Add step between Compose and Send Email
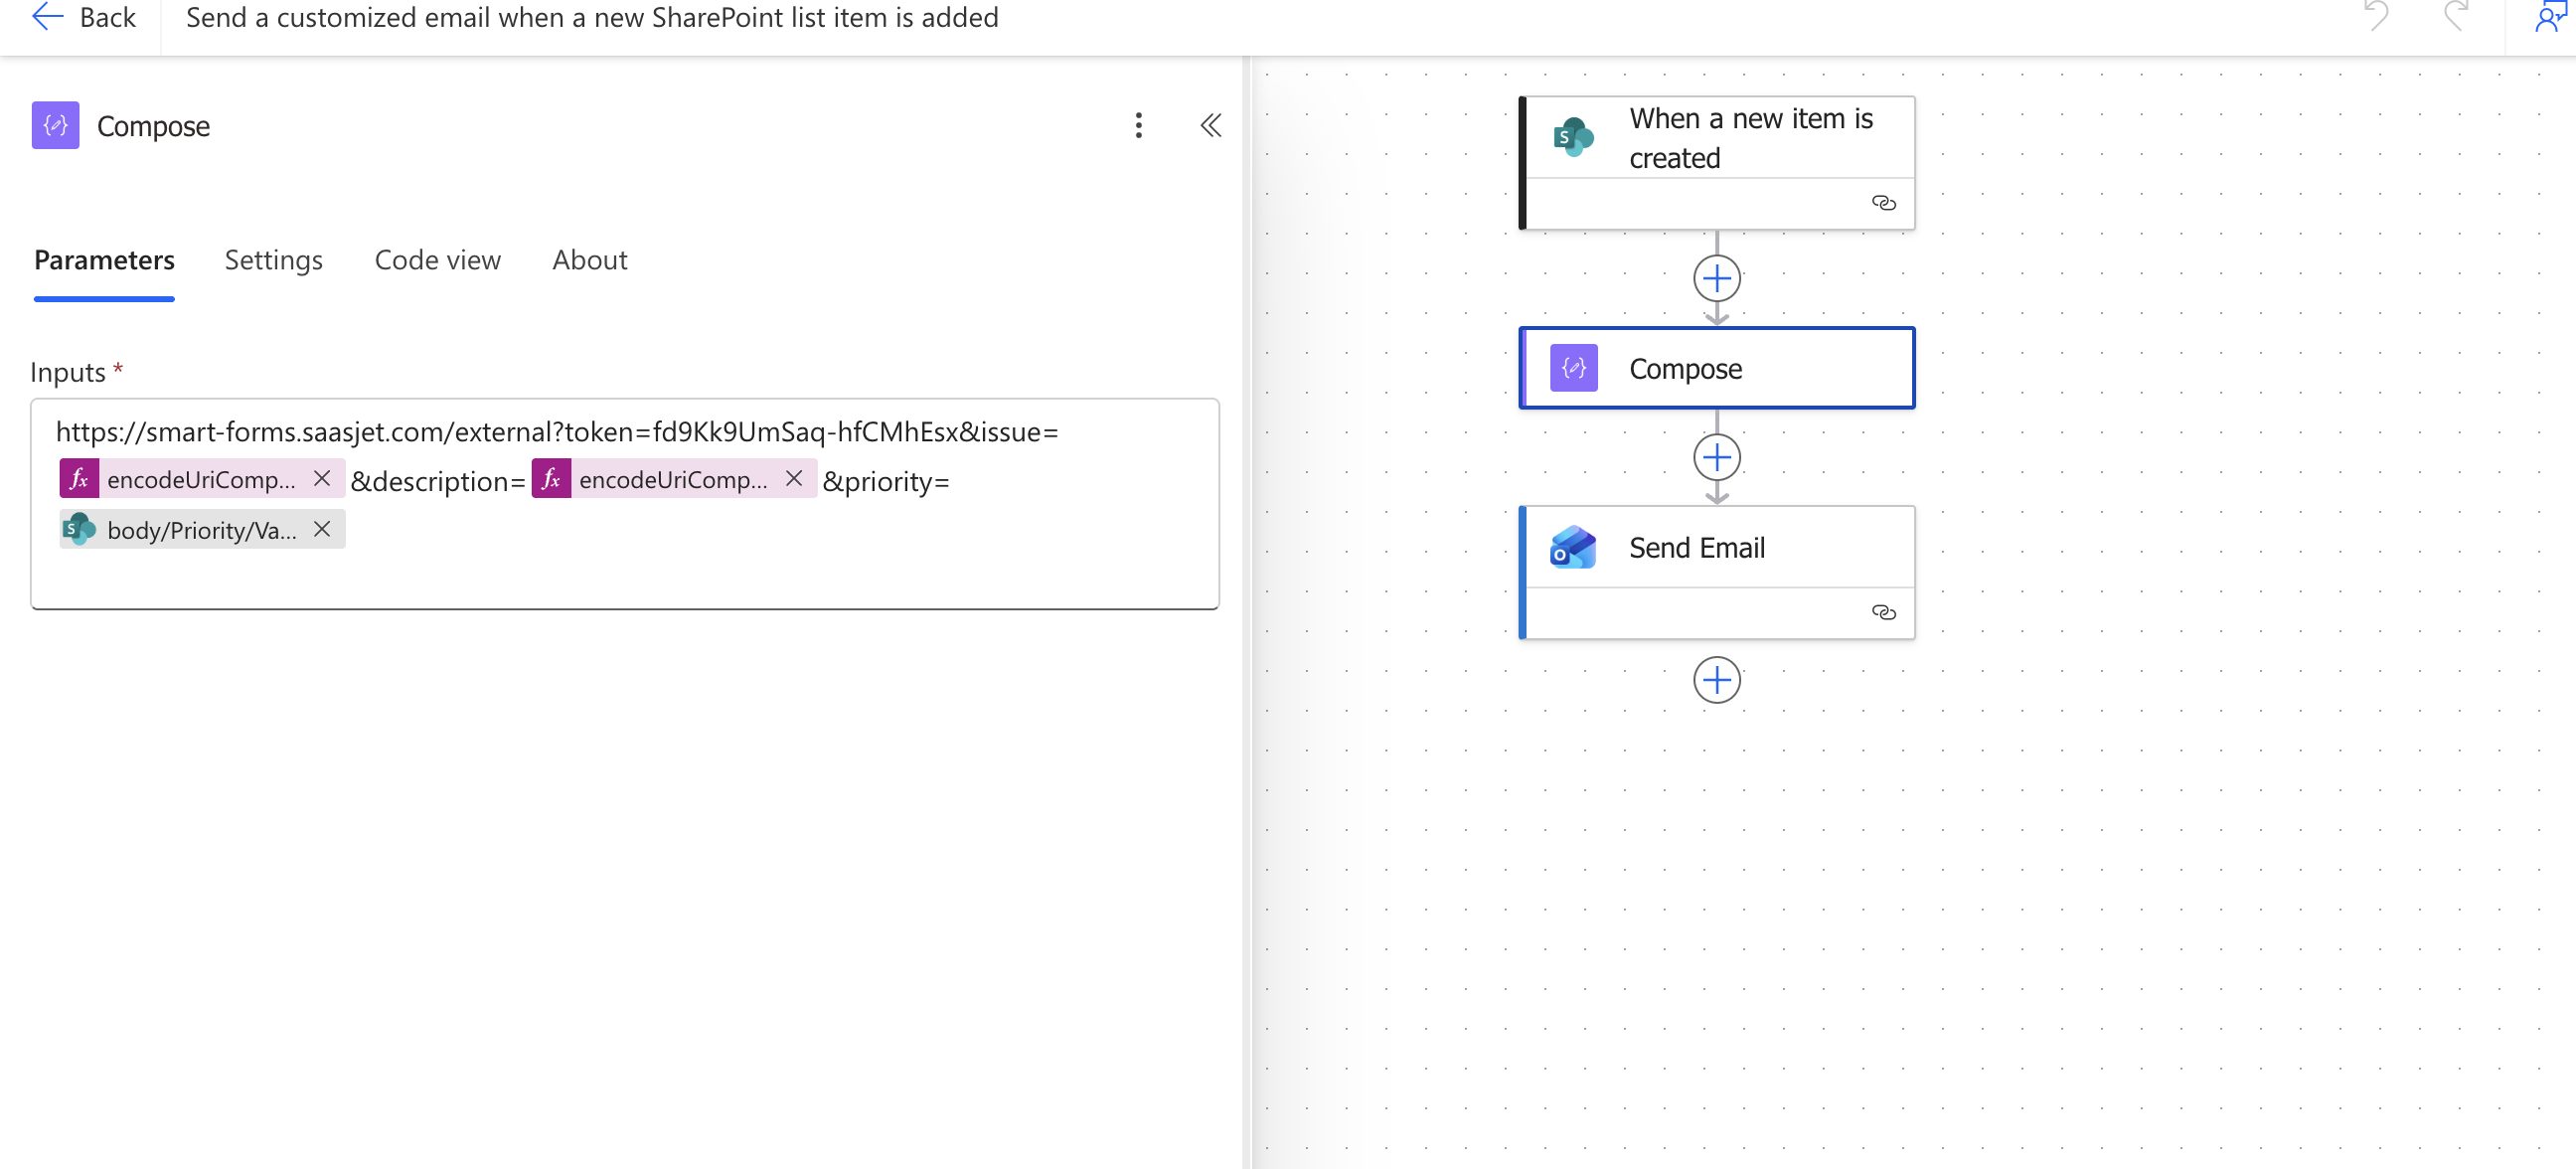This screenshot has width=2576, height=1169. (x=1716, y=457)
